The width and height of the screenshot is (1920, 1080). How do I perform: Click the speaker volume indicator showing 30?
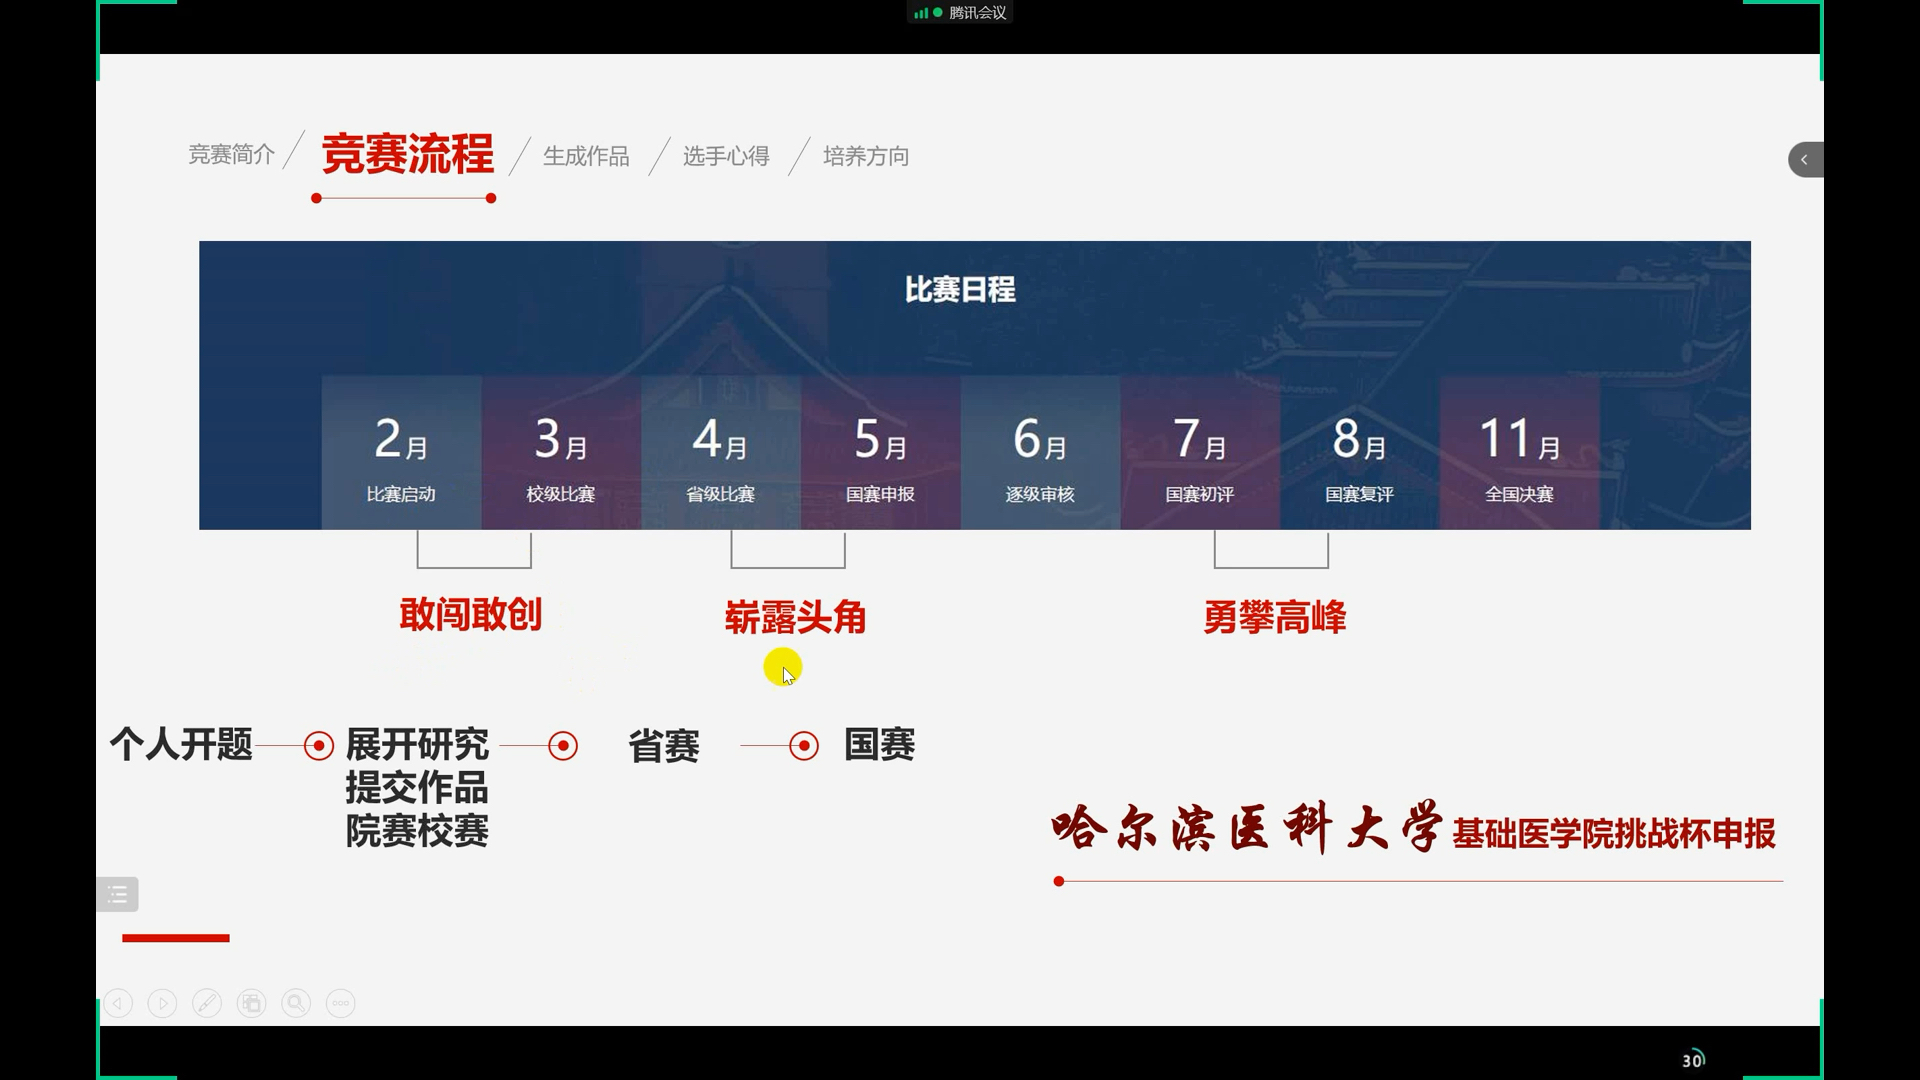1693,1059
